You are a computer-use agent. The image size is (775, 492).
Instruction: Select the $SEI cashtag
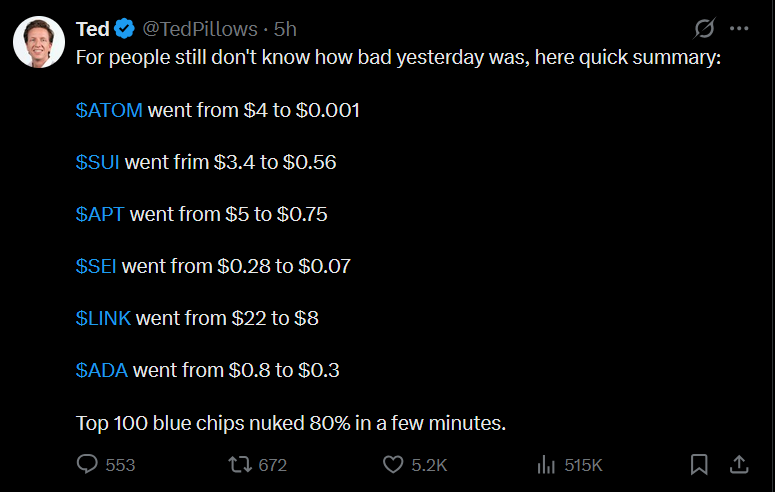pos(96,266)
